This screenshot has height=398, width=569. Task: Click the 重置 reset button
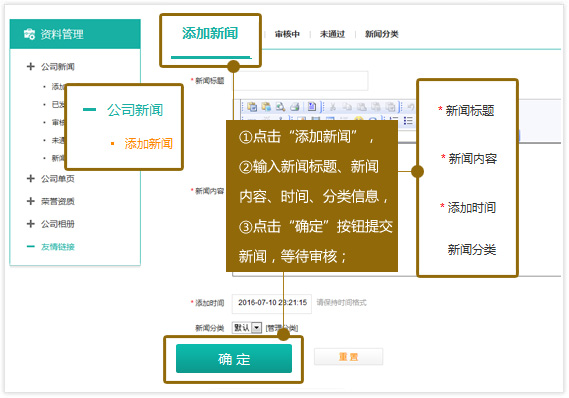click(x=348, y=357)
